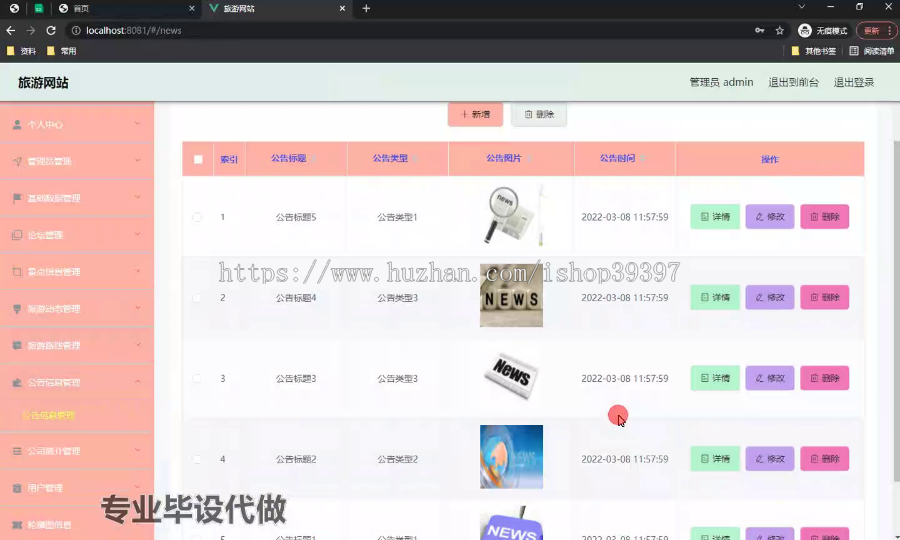Bookmark this page with the star icon
900x540 pixels.
779,30
